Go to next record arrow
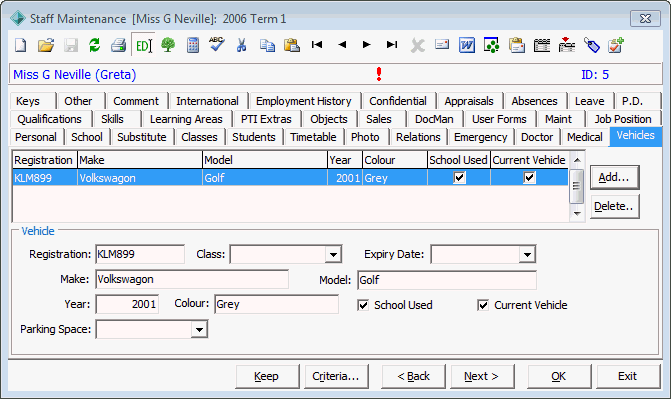Viewport: 671px width, 399px height. [366, 45]
